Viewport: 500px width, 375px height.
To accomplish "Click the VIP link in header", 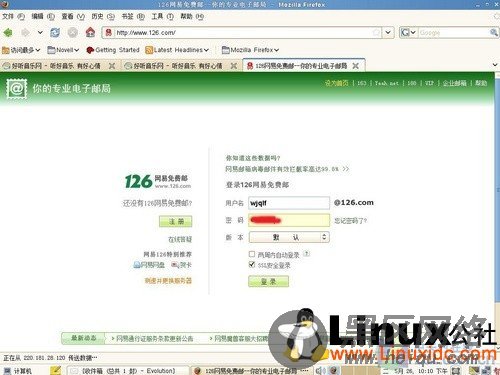I will tap(429, 83).
